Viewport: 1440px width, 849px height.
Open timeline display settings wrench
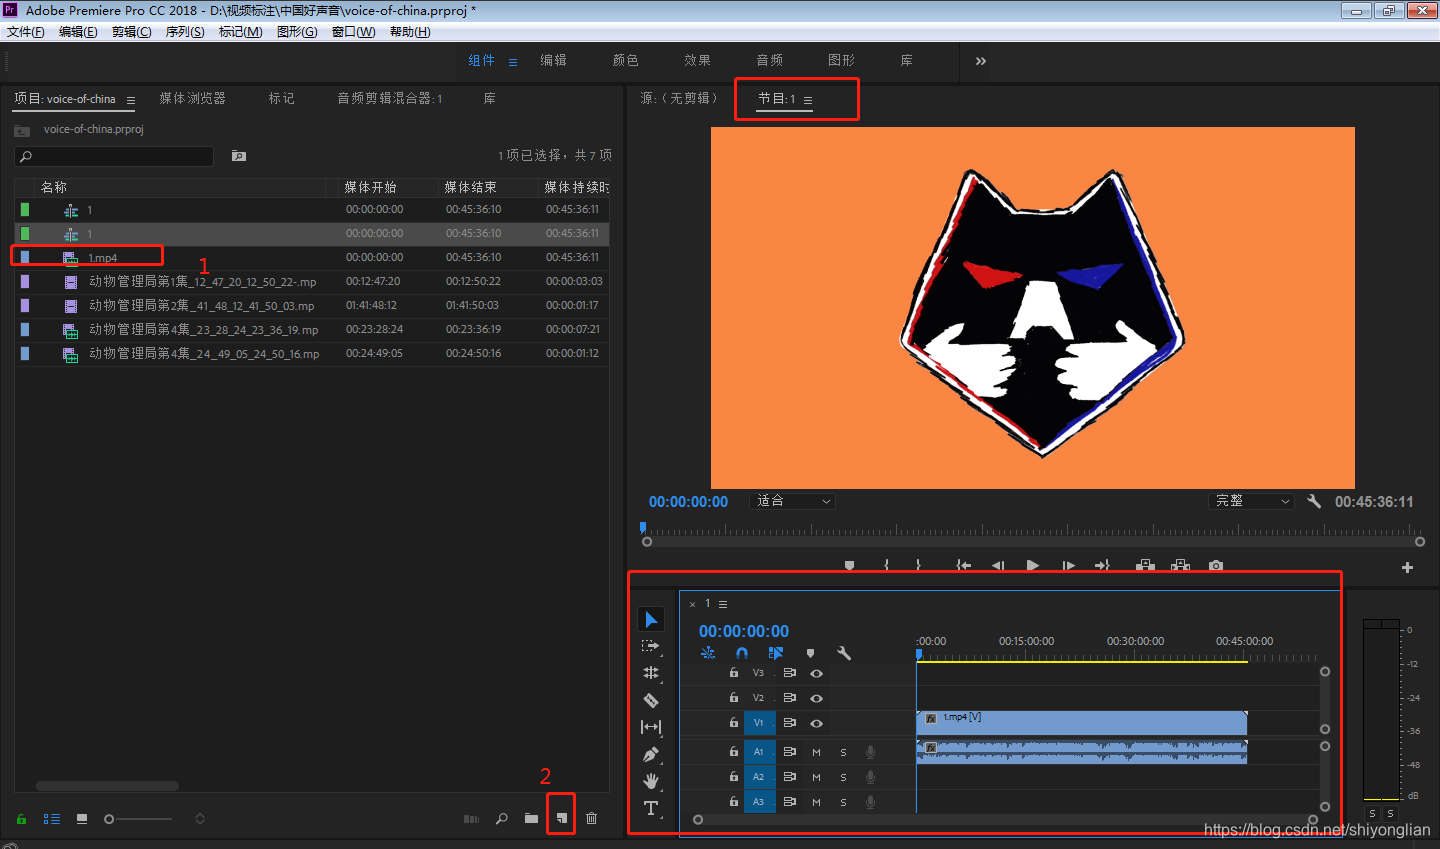tap(844, 653)
